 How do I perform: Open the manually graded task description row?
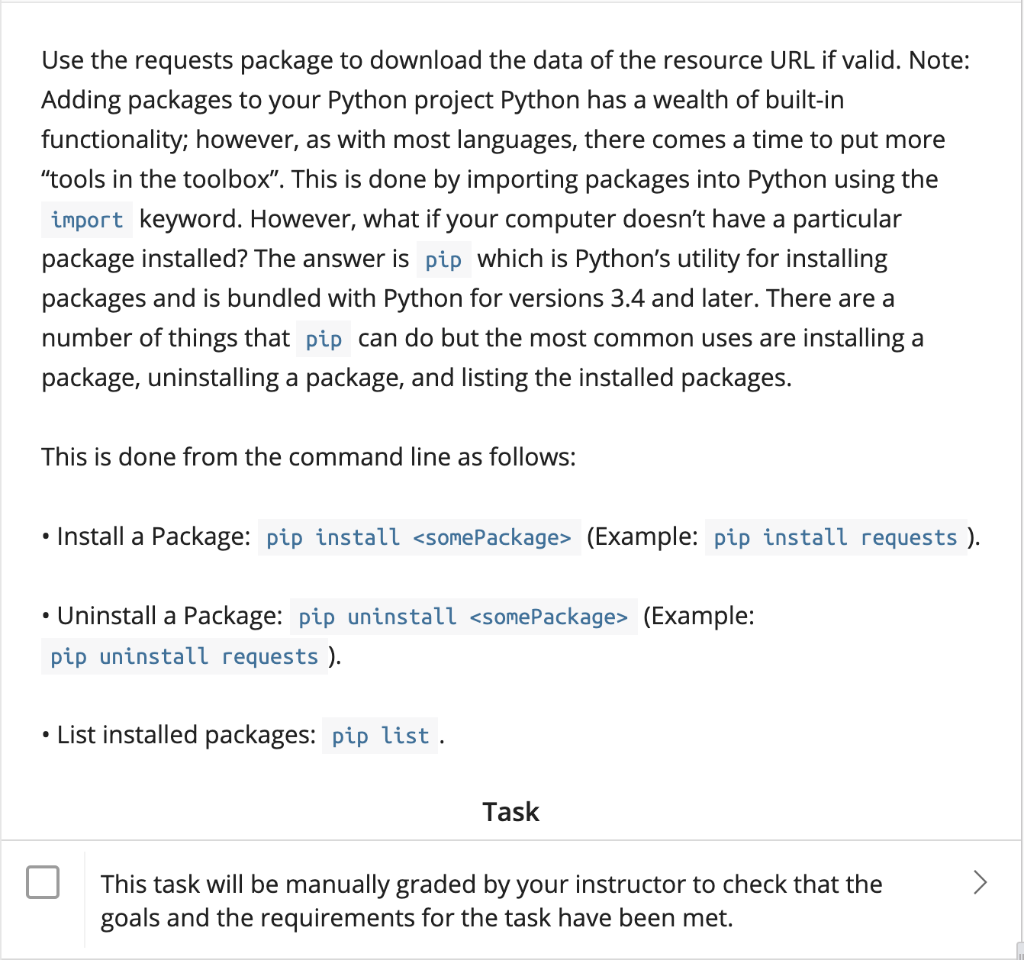click(x=511, y=900)
